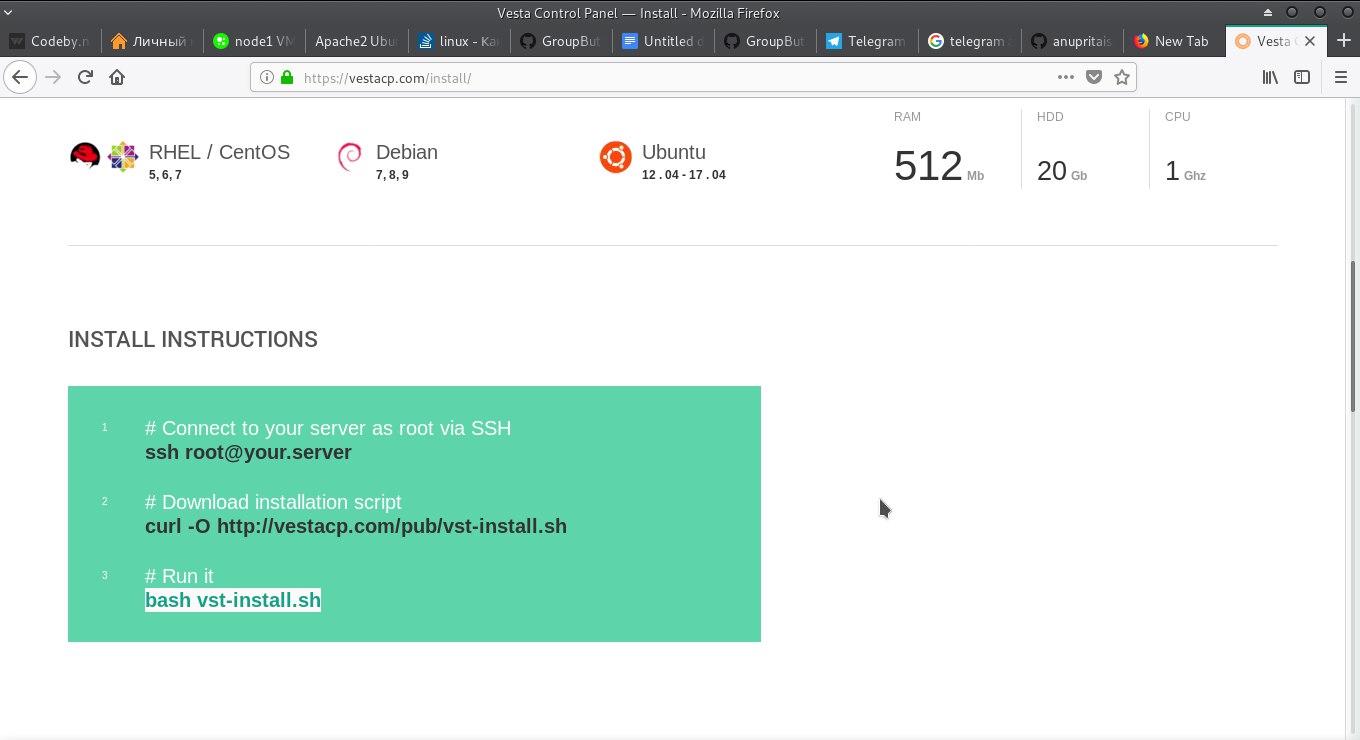Click the ssh root@your.server command
The image size is (1360, 740).
(248, 452)
